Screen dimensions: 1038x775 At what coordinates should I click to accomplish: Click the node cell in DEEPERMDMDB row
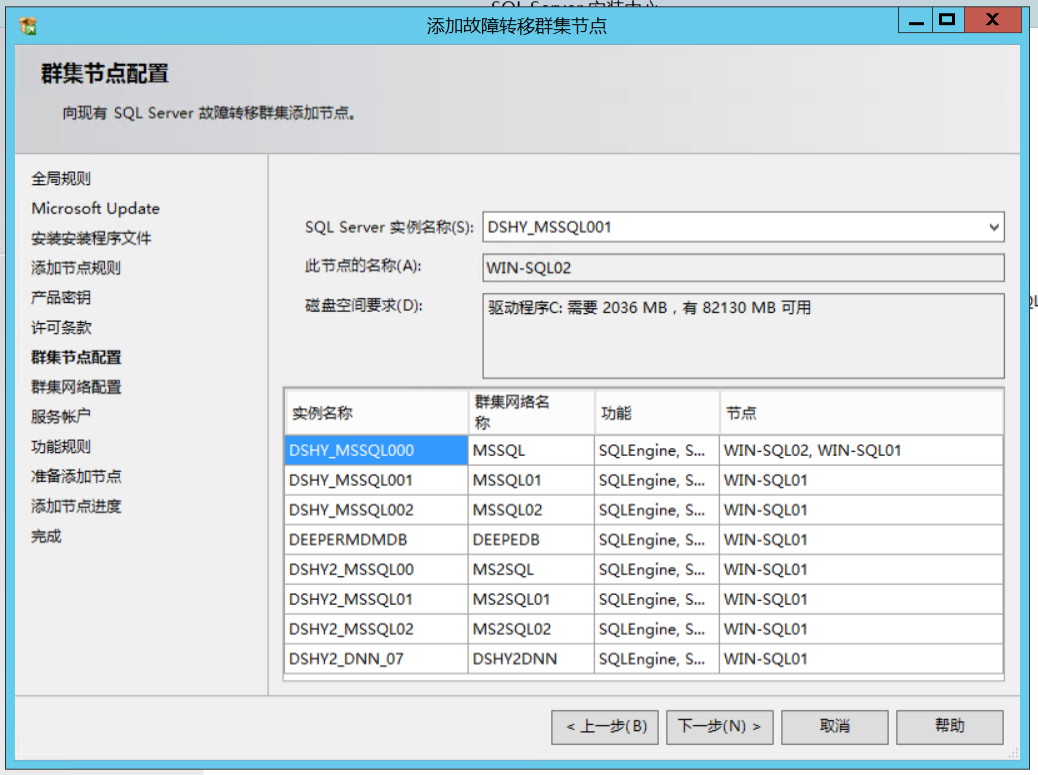pyautogui.click(x=861, y=540)
